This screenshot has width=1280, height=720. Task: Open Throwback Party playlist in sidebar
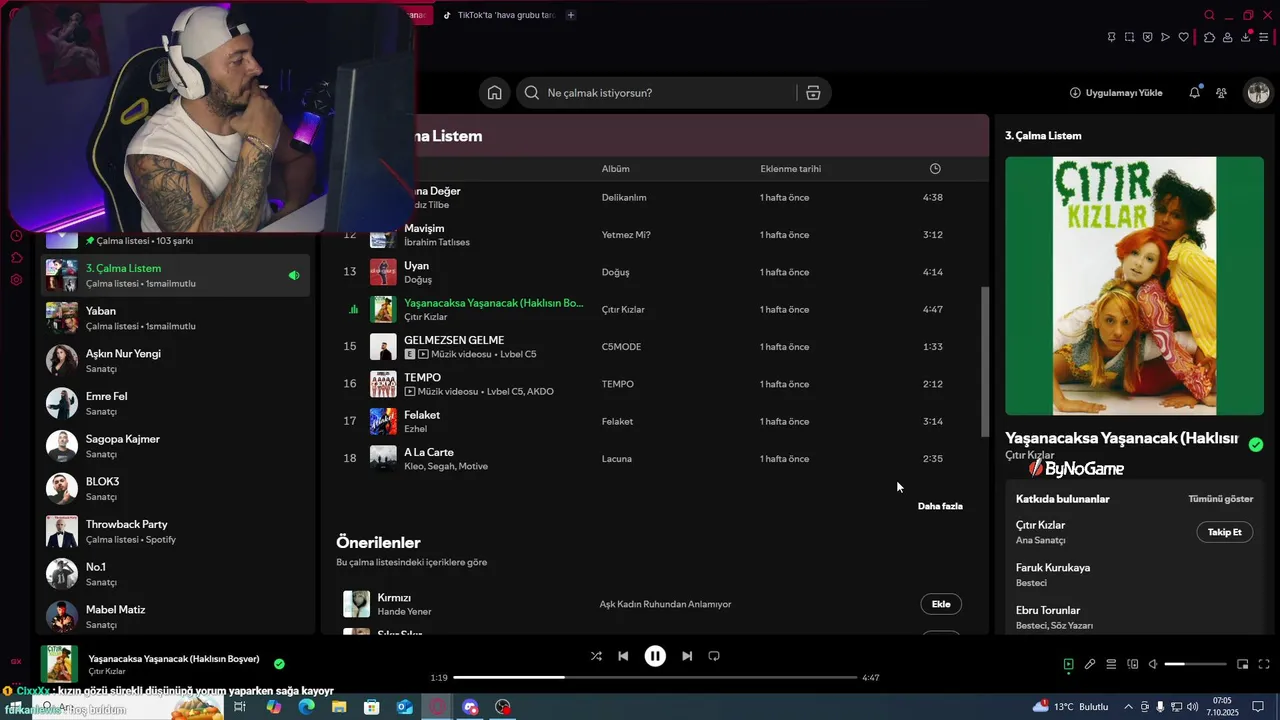pyautogui.click(x=176, y=531)
